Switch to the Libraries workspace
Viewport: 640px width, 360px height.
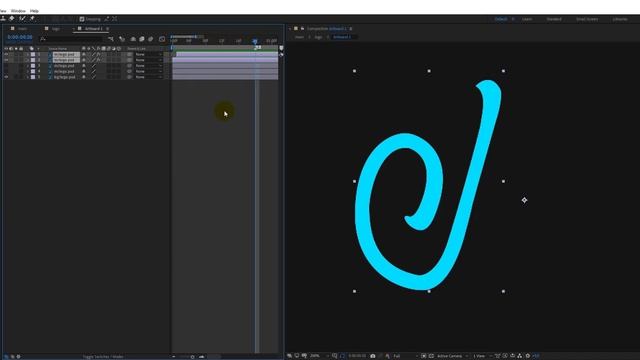620,19
